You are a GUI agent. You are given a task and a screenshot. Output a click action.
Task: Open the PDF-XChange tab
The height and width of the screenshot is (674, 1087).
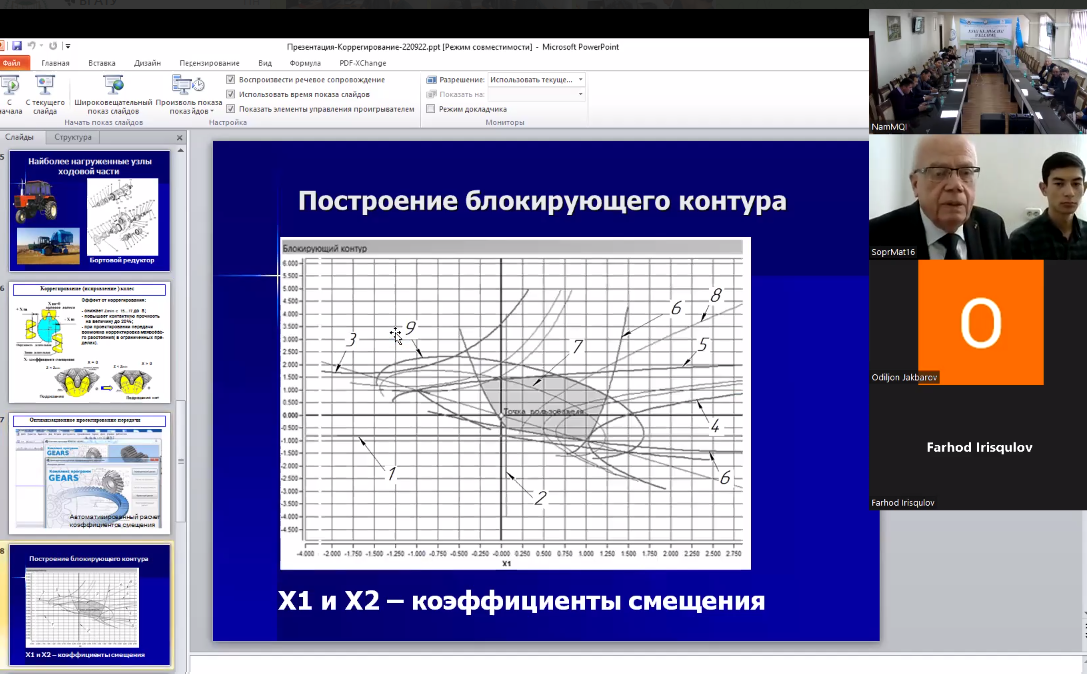pos(359,63)
